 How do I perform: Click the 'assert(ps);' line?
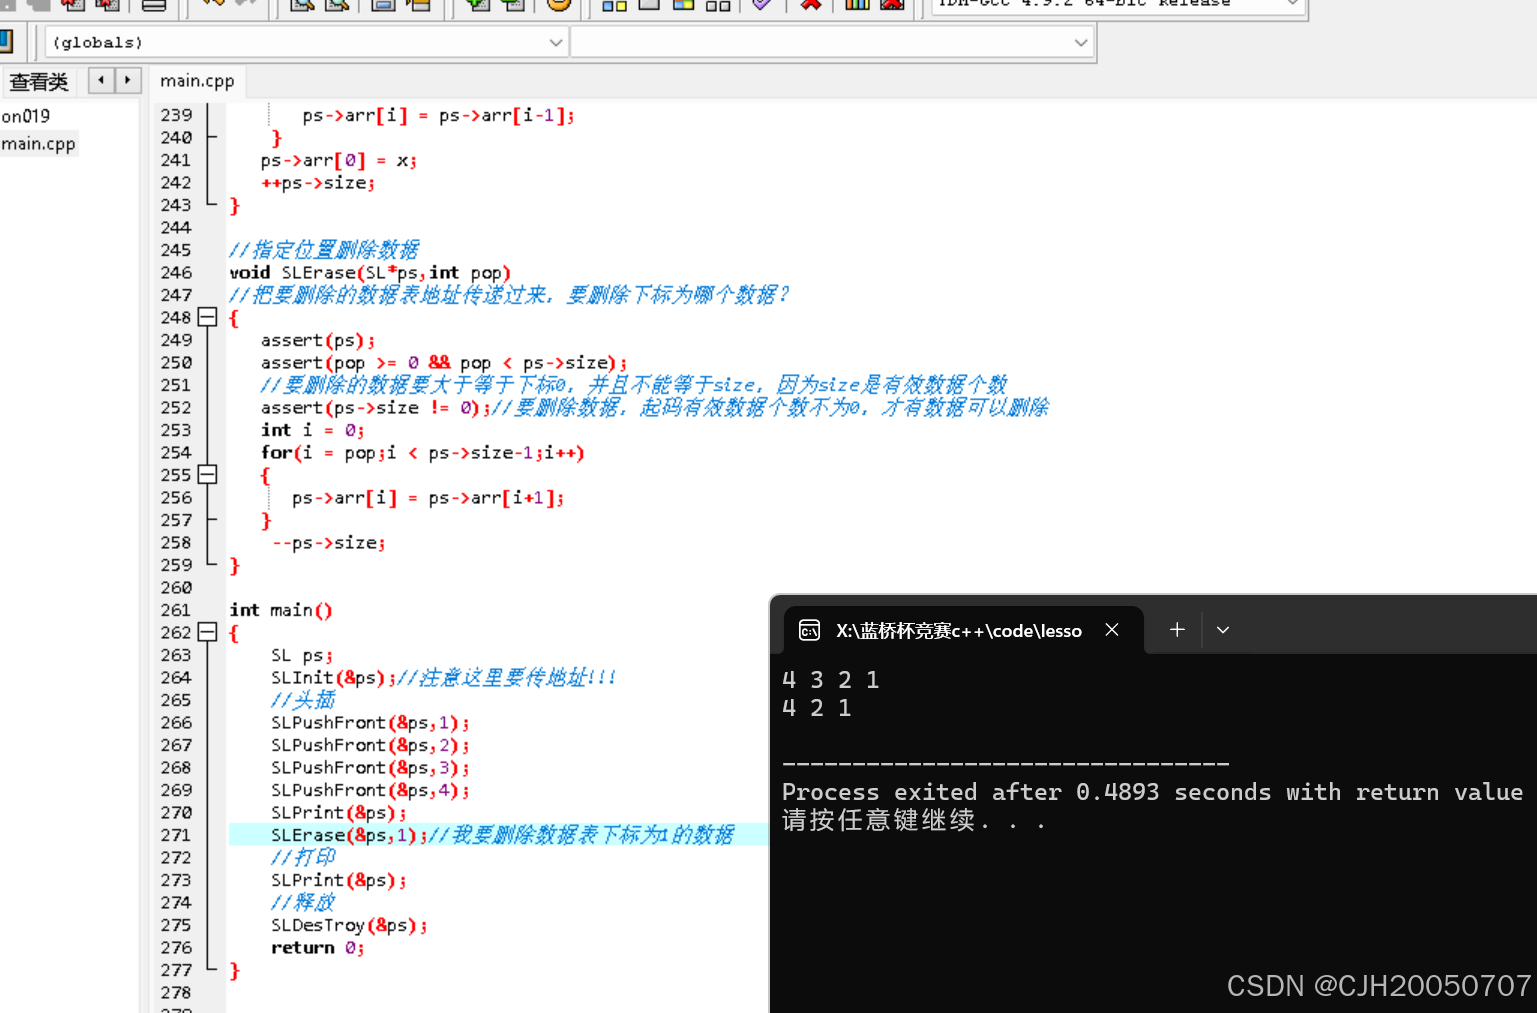pyautogui.click(x=318, y=340)
